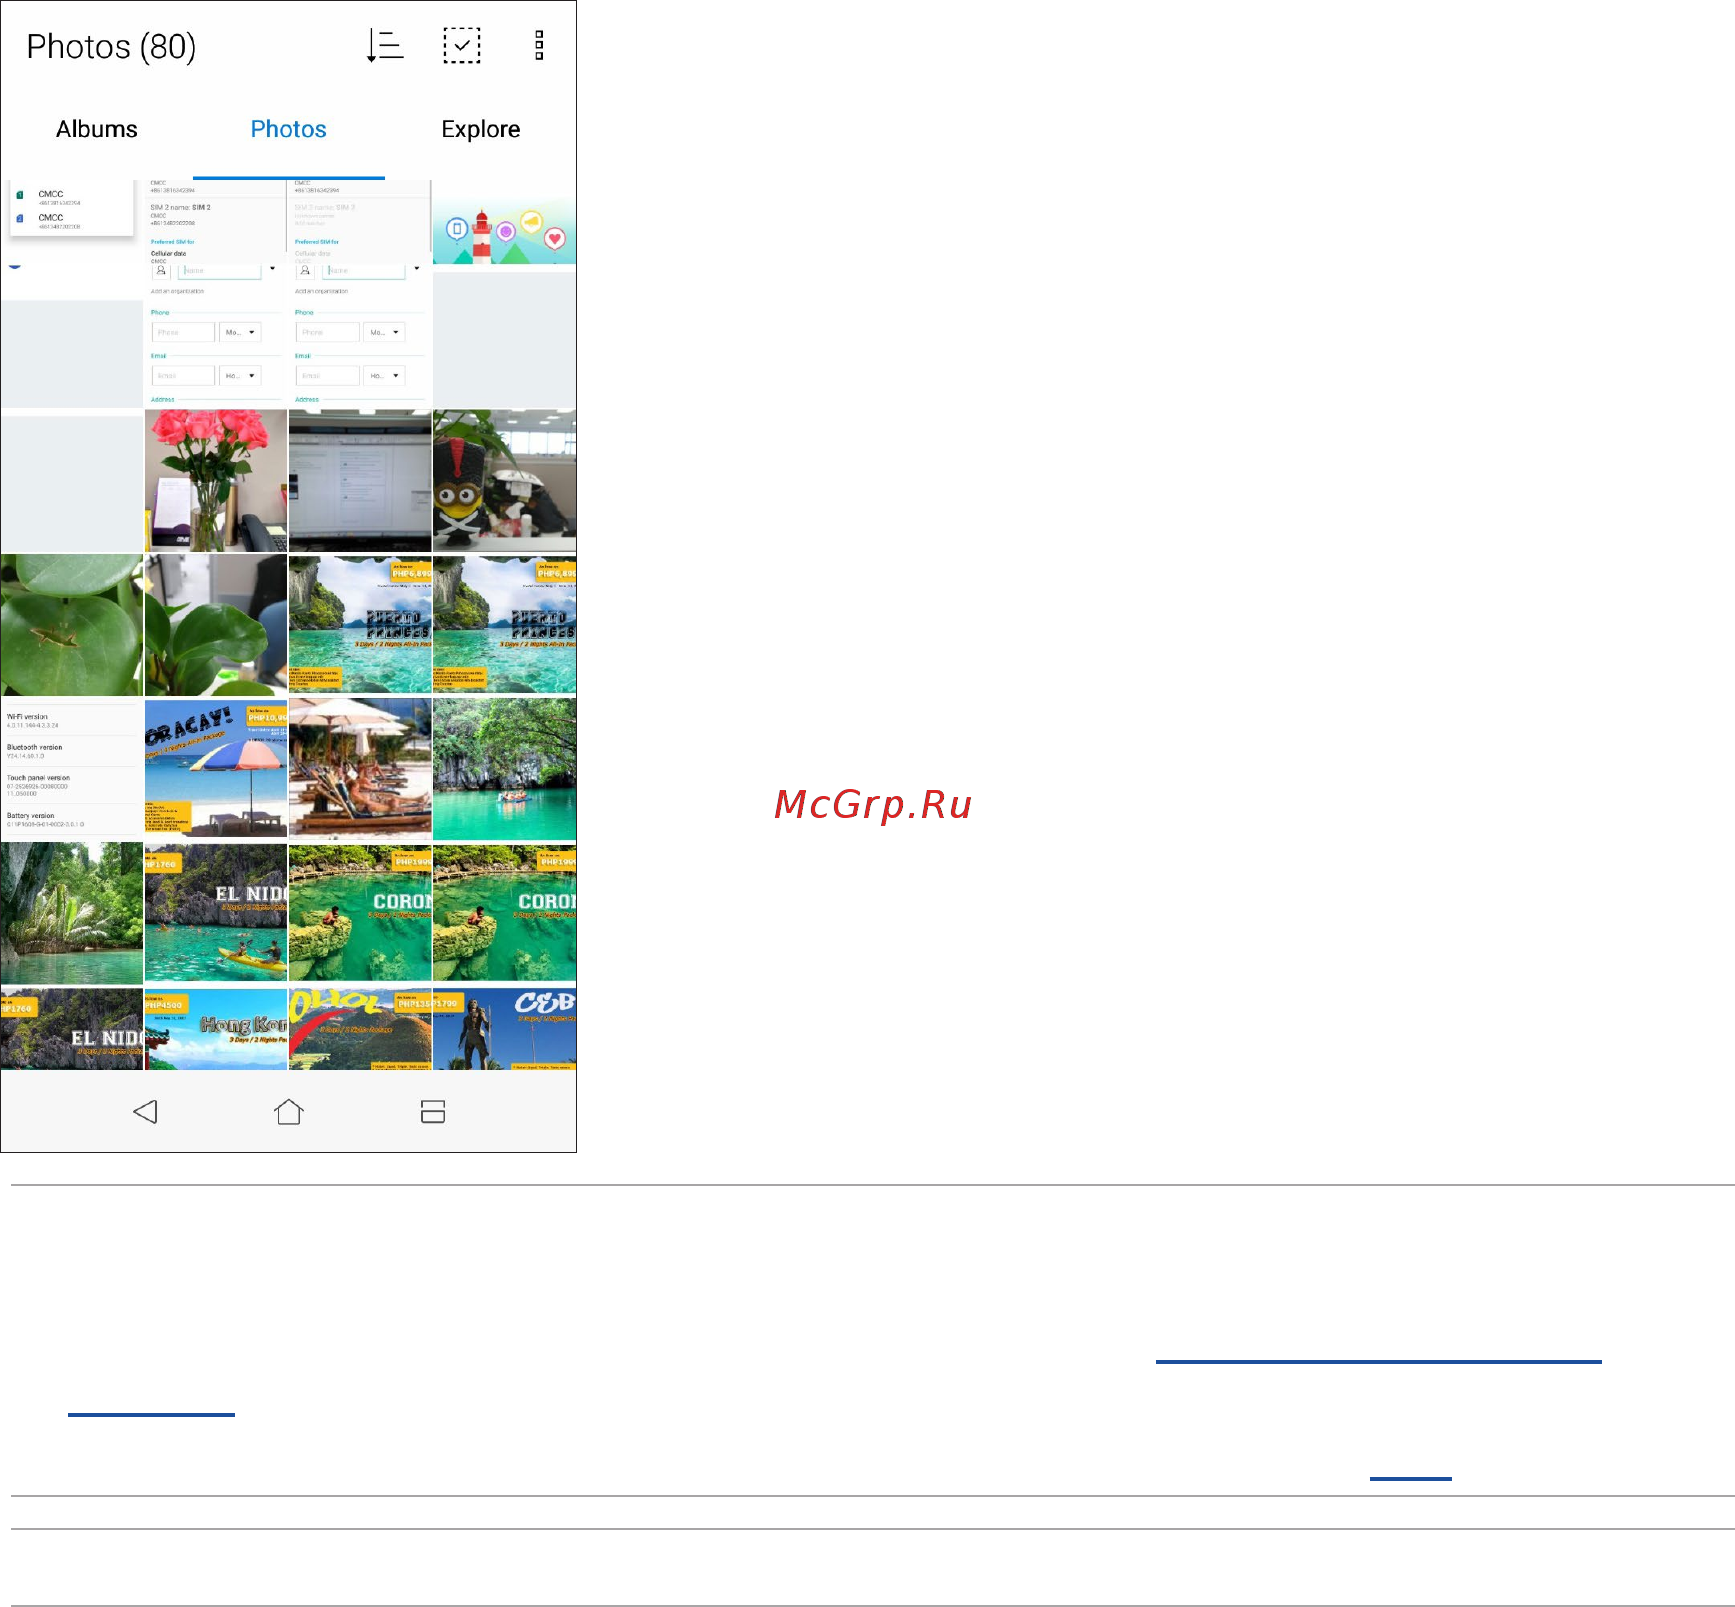Tap the Android home navigation button
Viewport: 1735px width, 1607px height.
pos(289,1112)
